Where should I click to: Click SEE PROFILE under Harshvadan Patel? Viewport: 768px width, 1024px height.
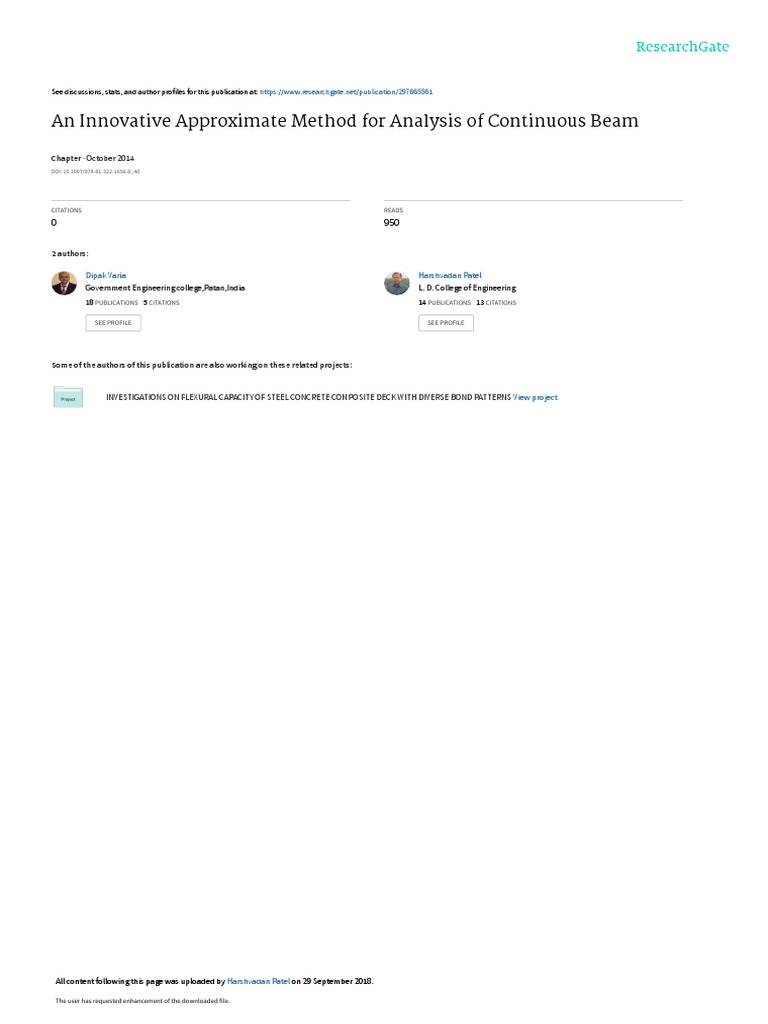(446, 323)
